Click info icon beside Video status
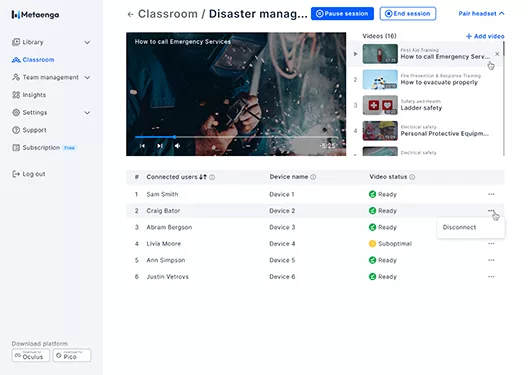Screen dimensions: 528x375 412,177
